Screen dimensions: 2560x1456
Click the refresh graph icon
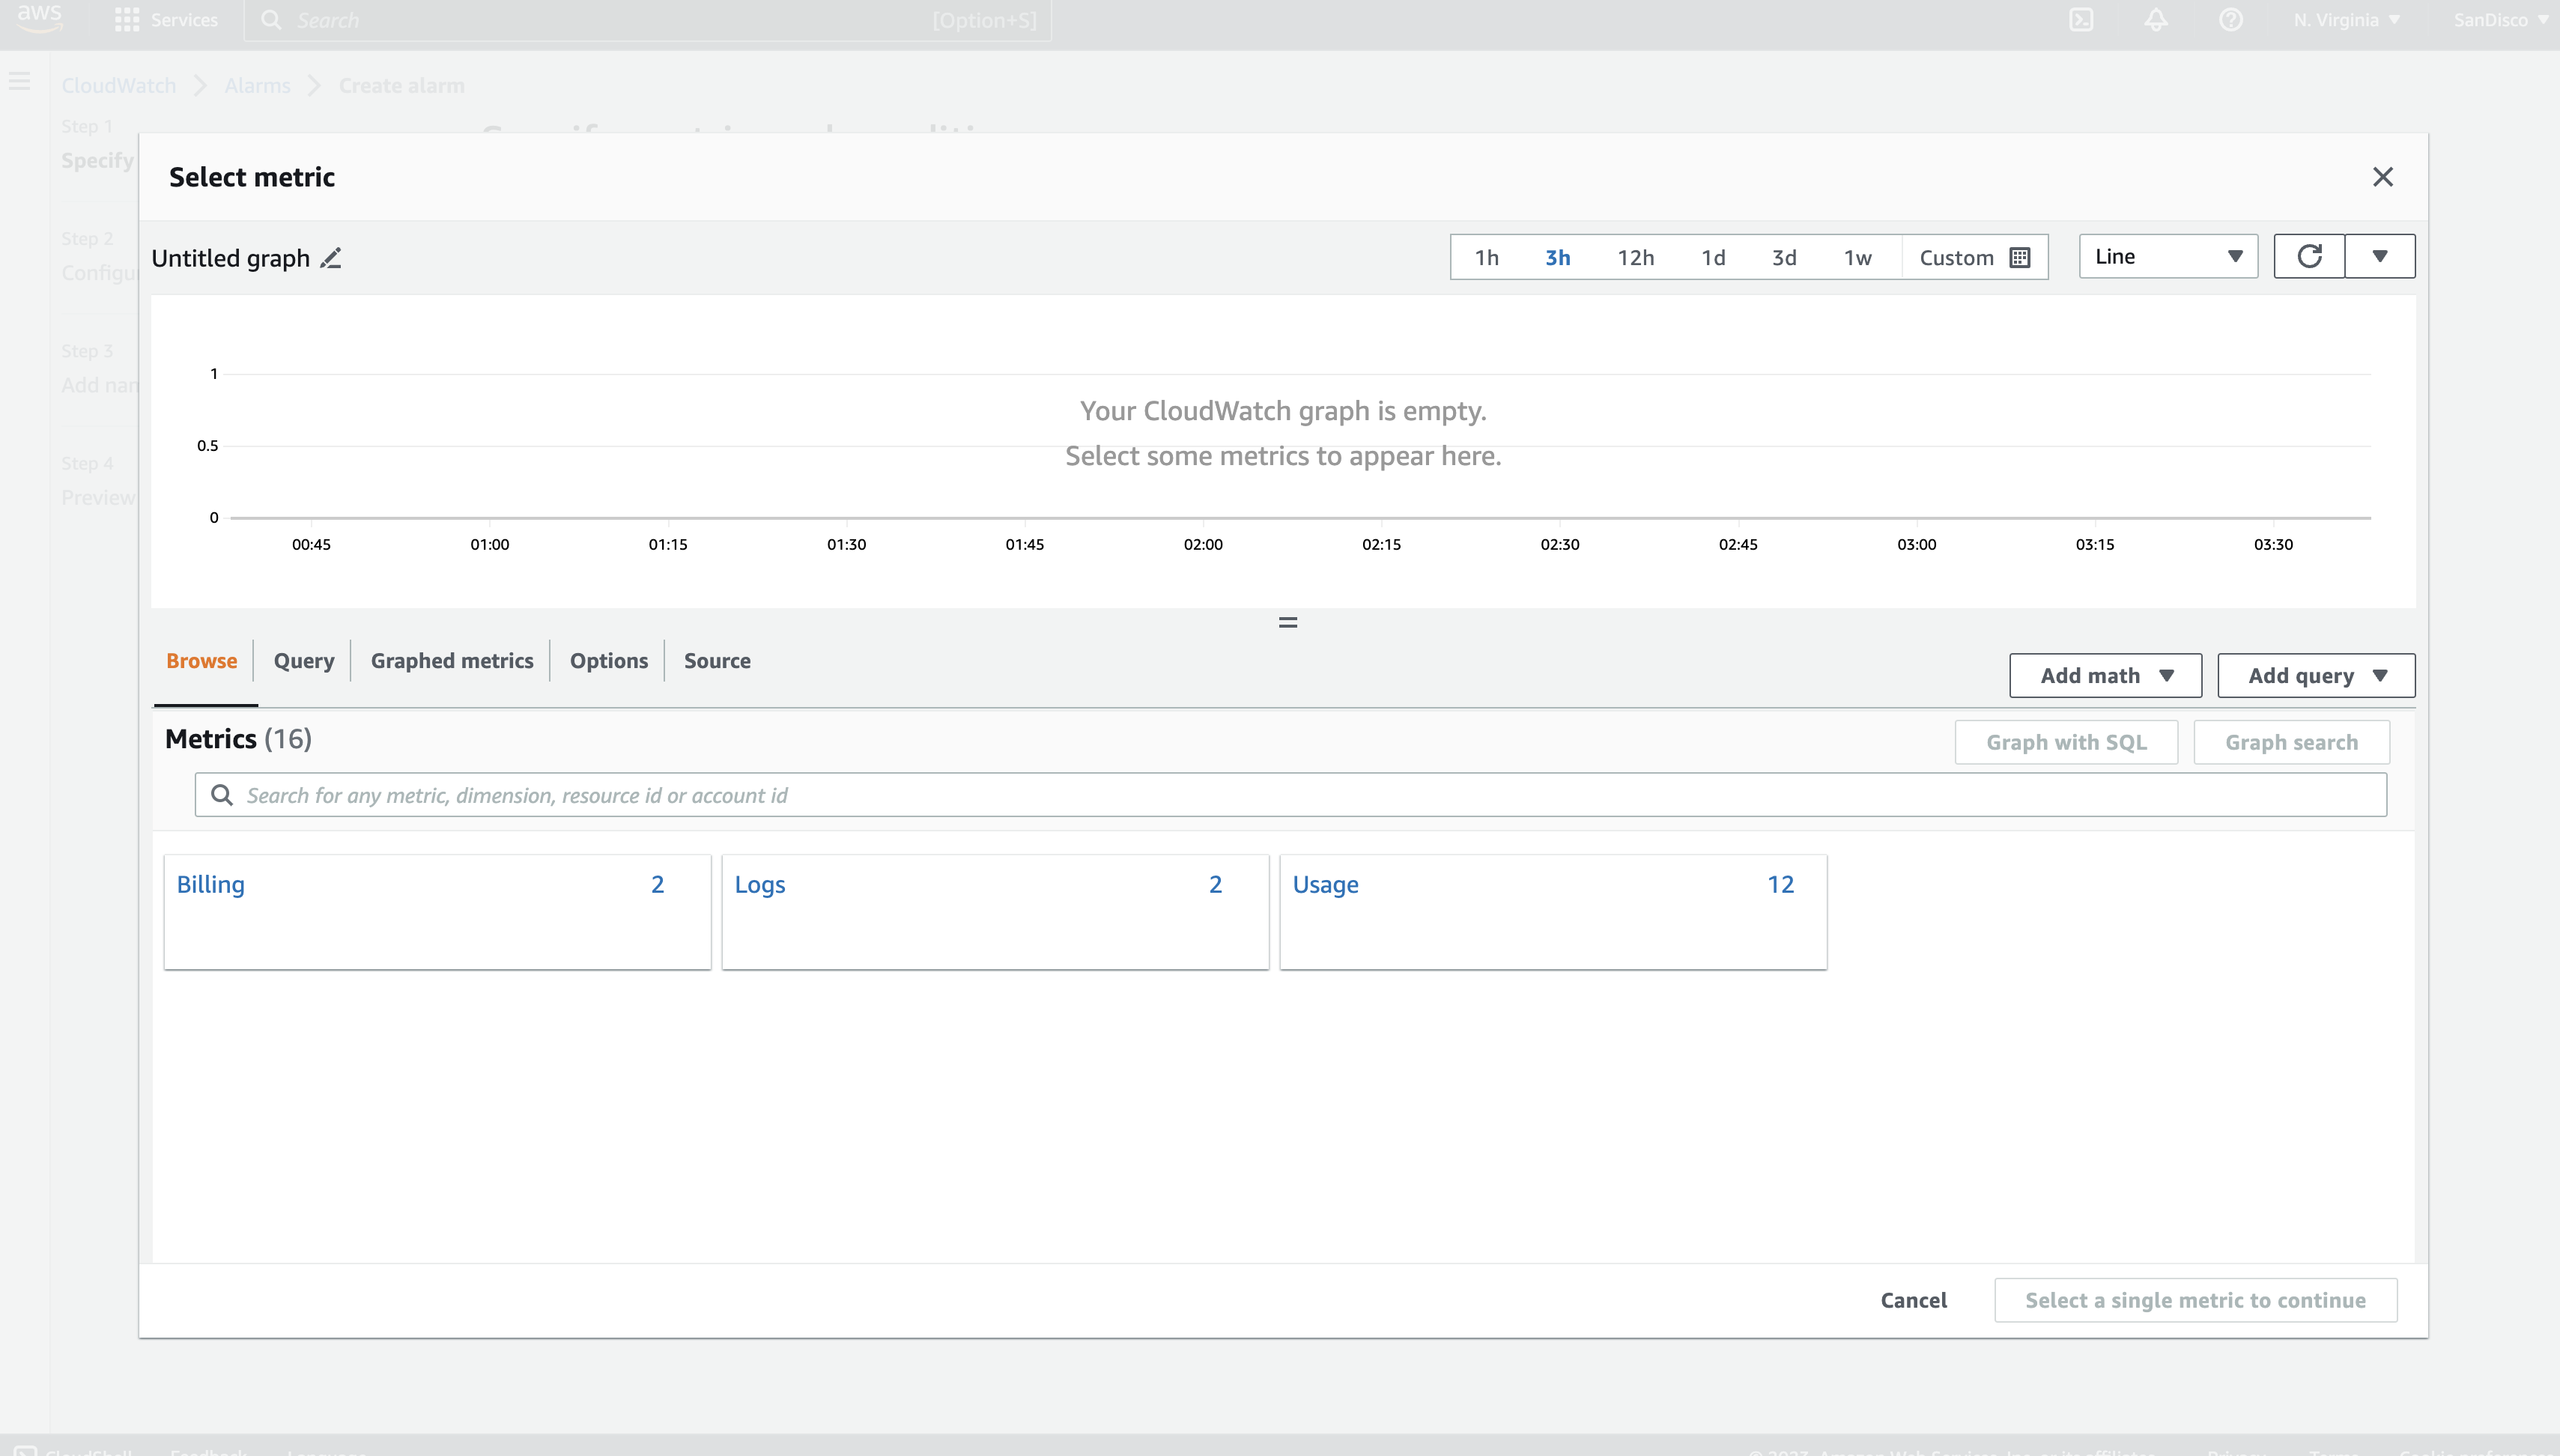(2309, 256)
